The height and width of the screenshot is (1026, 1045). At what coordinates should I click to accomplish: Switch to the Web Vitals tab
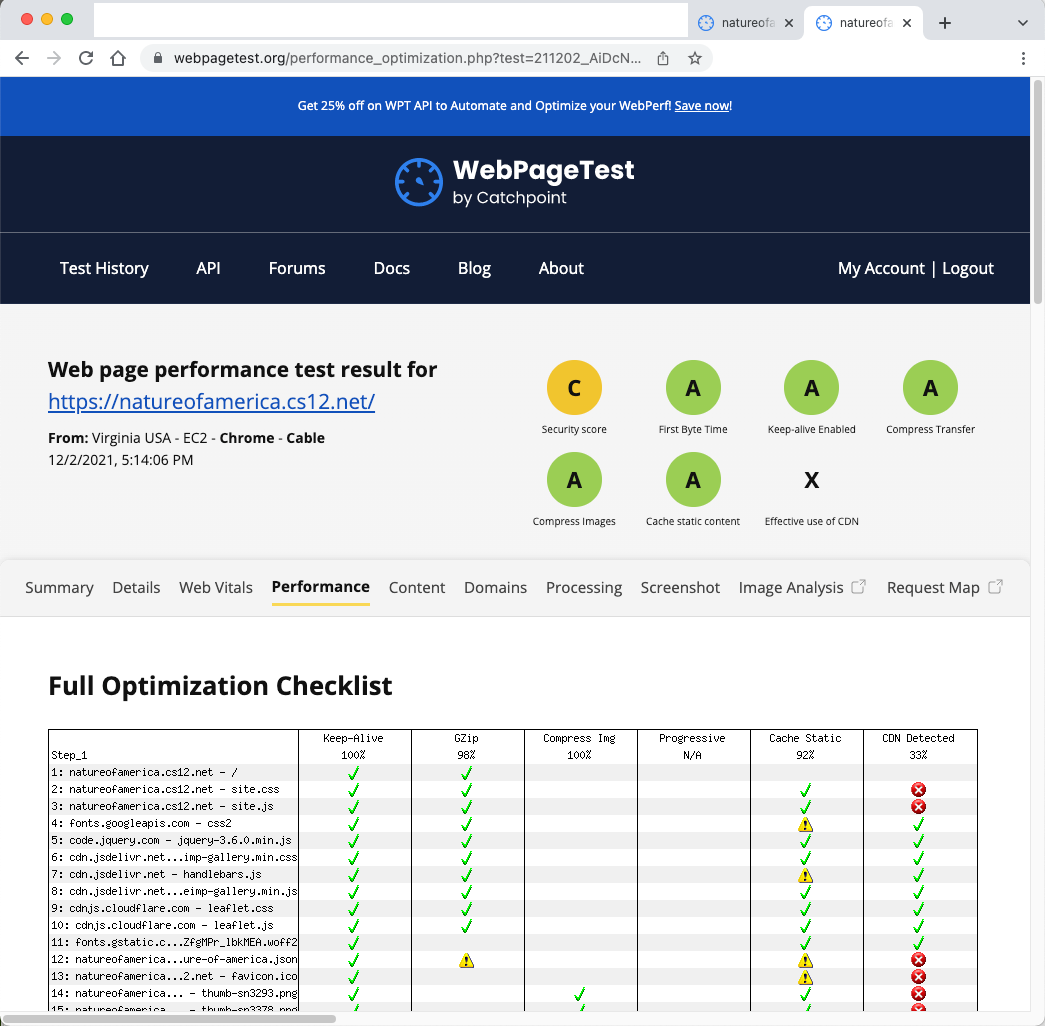point(216,587)
